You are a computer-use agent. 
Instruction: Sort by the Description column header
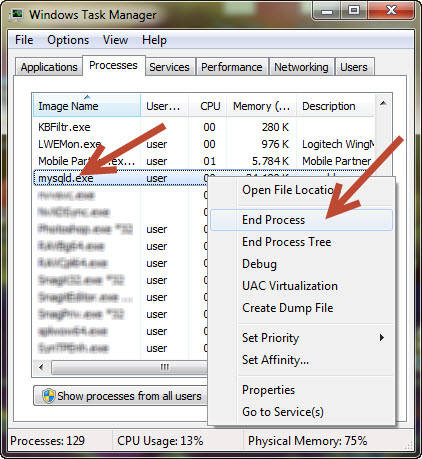point(336,106)
